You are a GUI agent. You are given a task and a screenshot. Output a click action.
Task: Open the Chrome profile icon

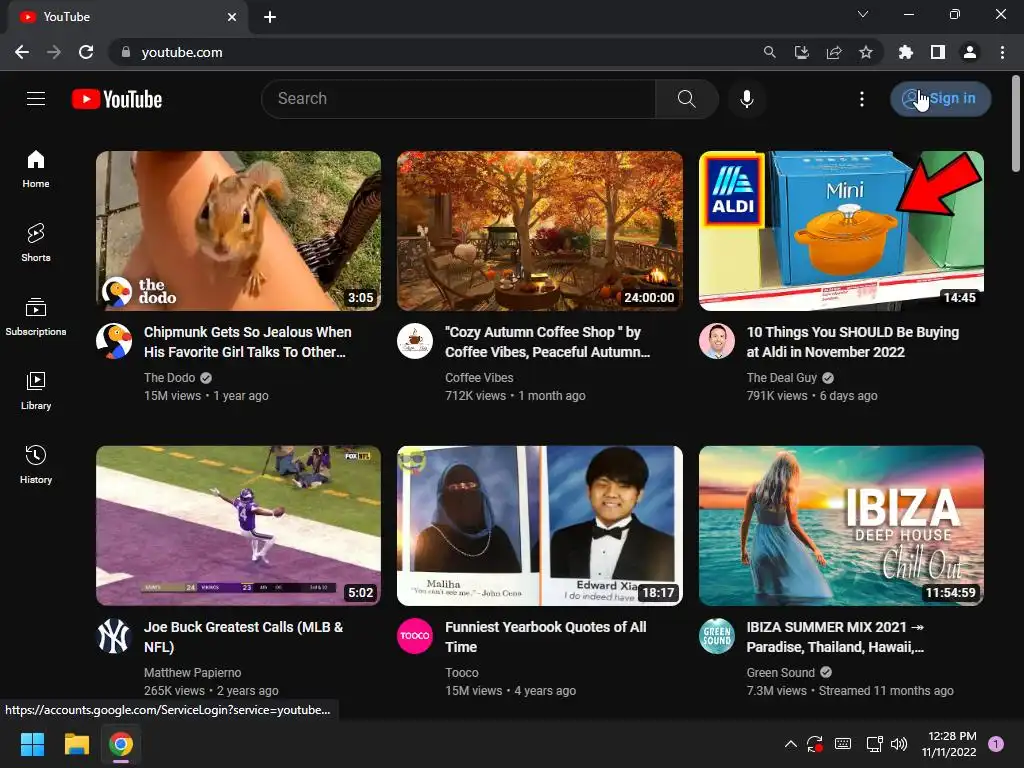(970, 52)
